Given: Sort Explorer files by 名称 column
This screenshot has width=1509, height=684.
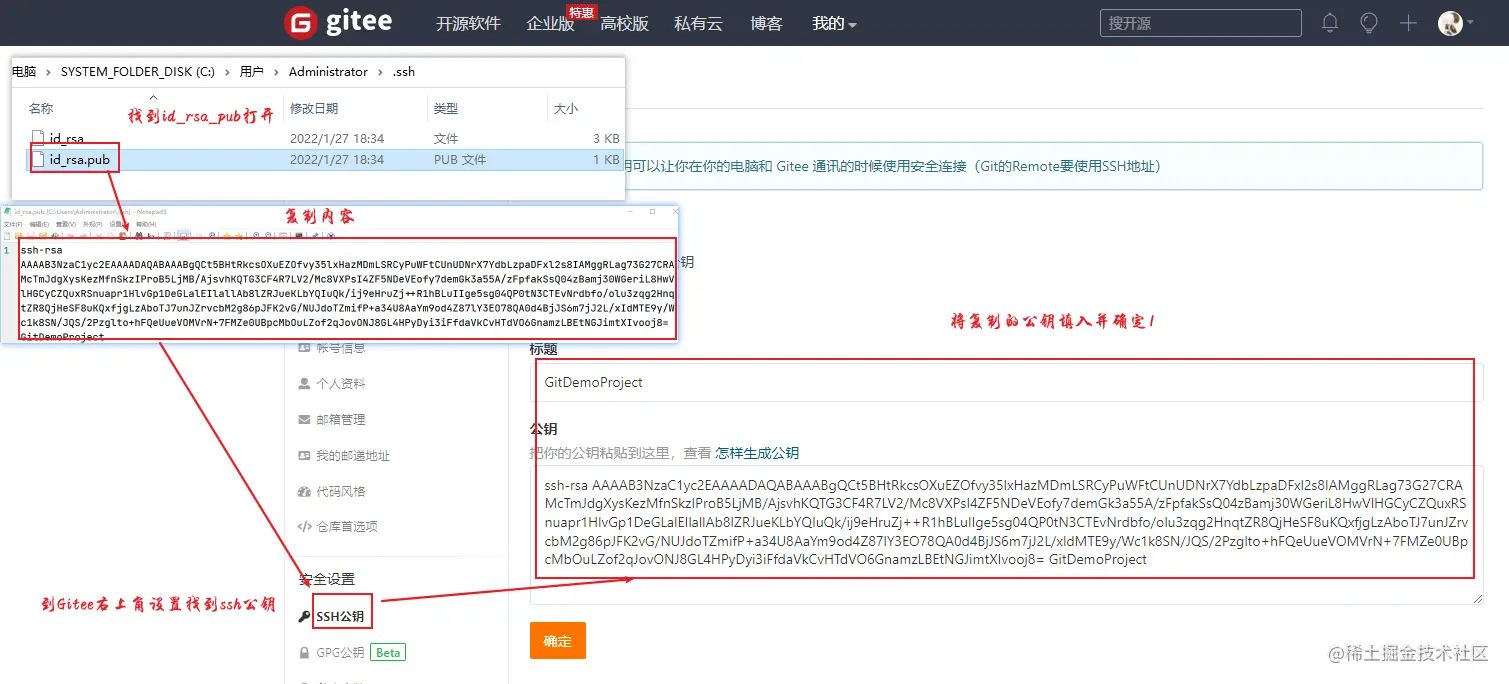Looking at the screenshot, I should (x=41, y=108).
